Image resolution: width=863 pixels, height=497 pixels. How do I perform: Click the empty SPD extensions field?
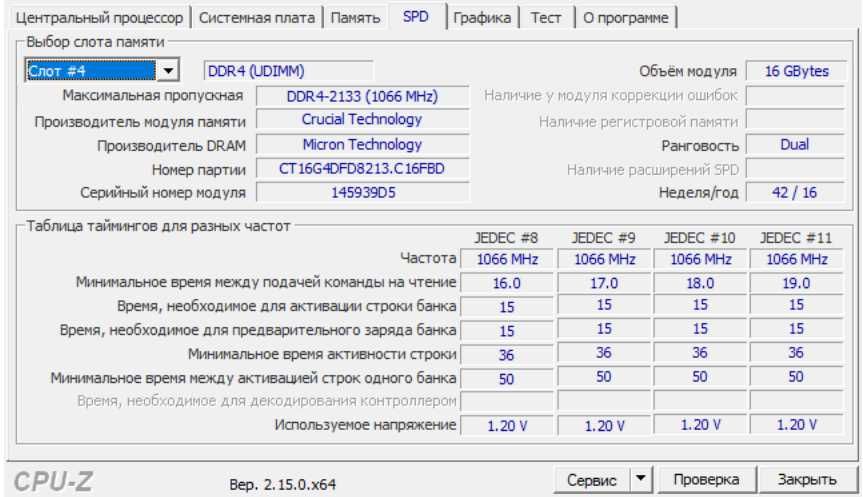795,169
